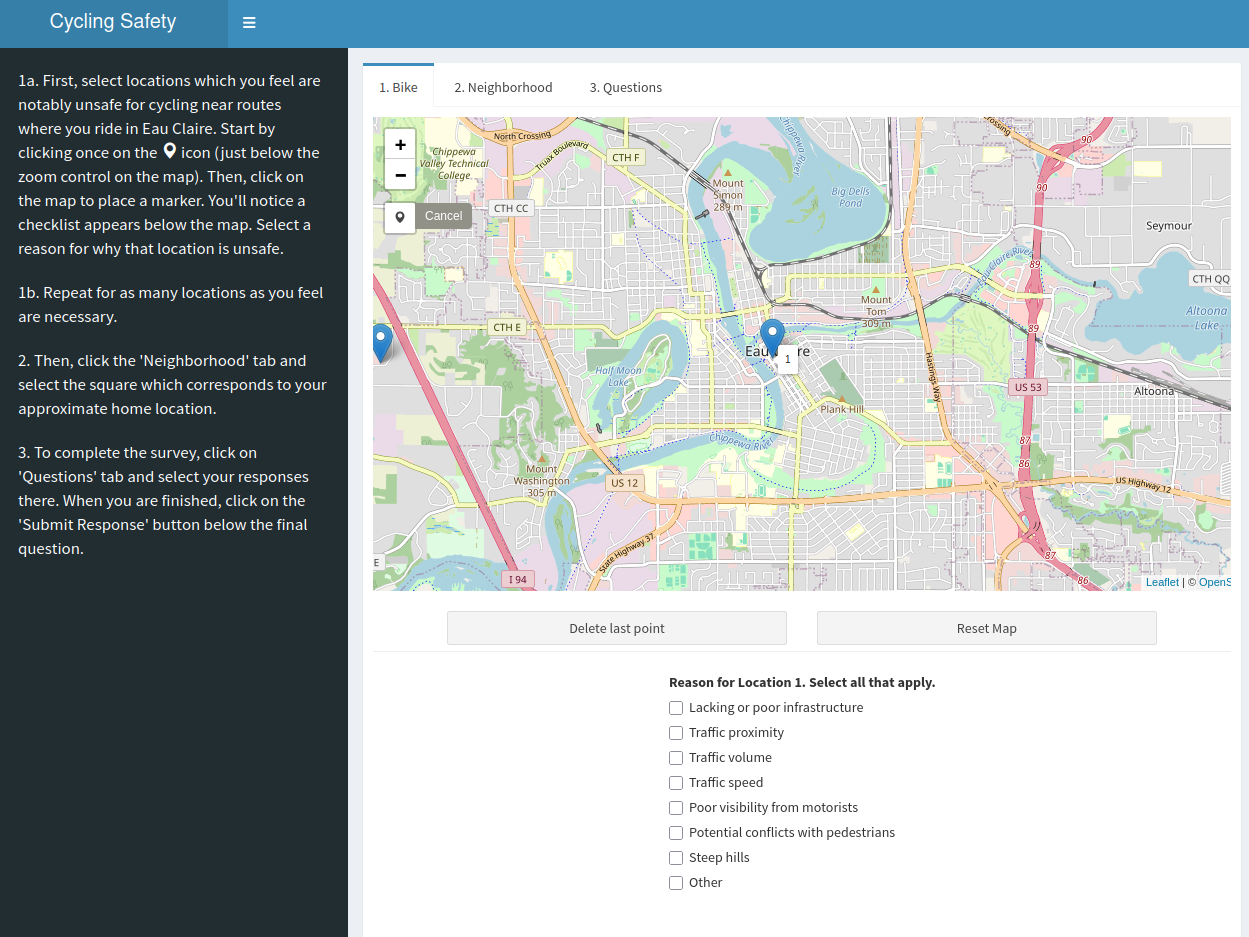The image size is (1249, 937).
Task: Check Potential conflicts with pedestrians
Action: point(676,833)
